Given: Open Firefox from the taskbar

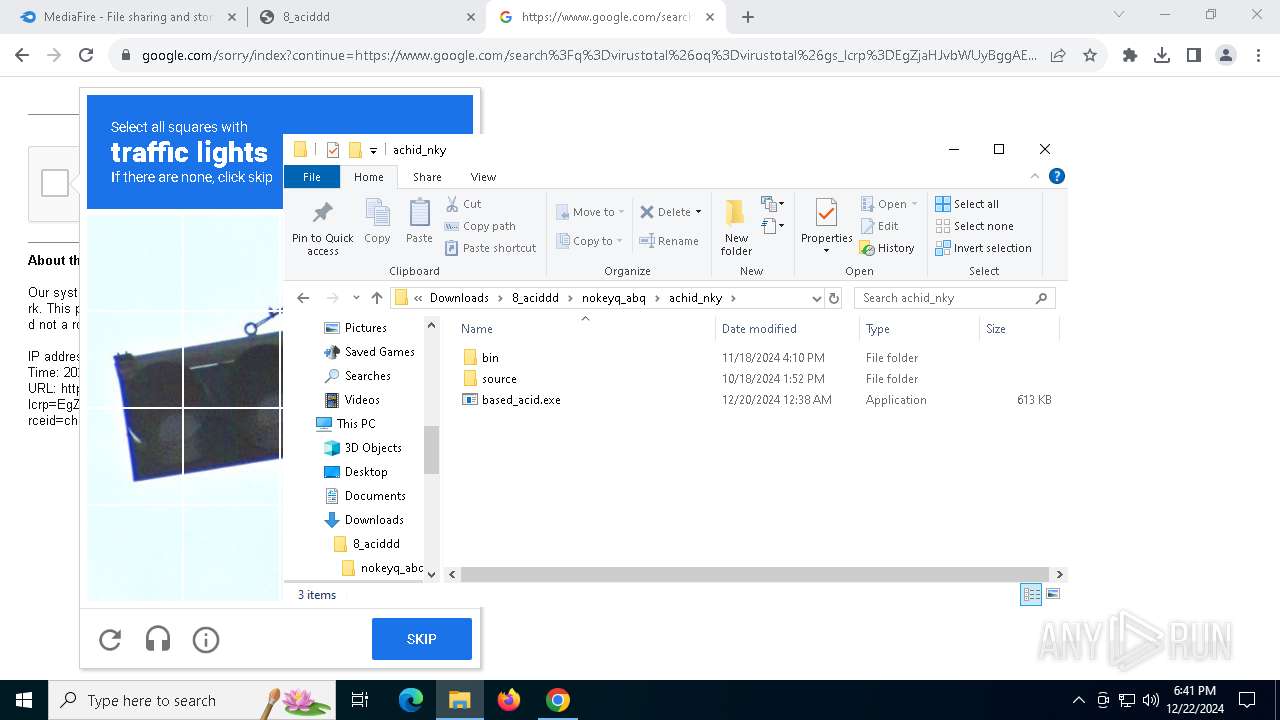Looking at the screenshot, I should coord(509,700).
